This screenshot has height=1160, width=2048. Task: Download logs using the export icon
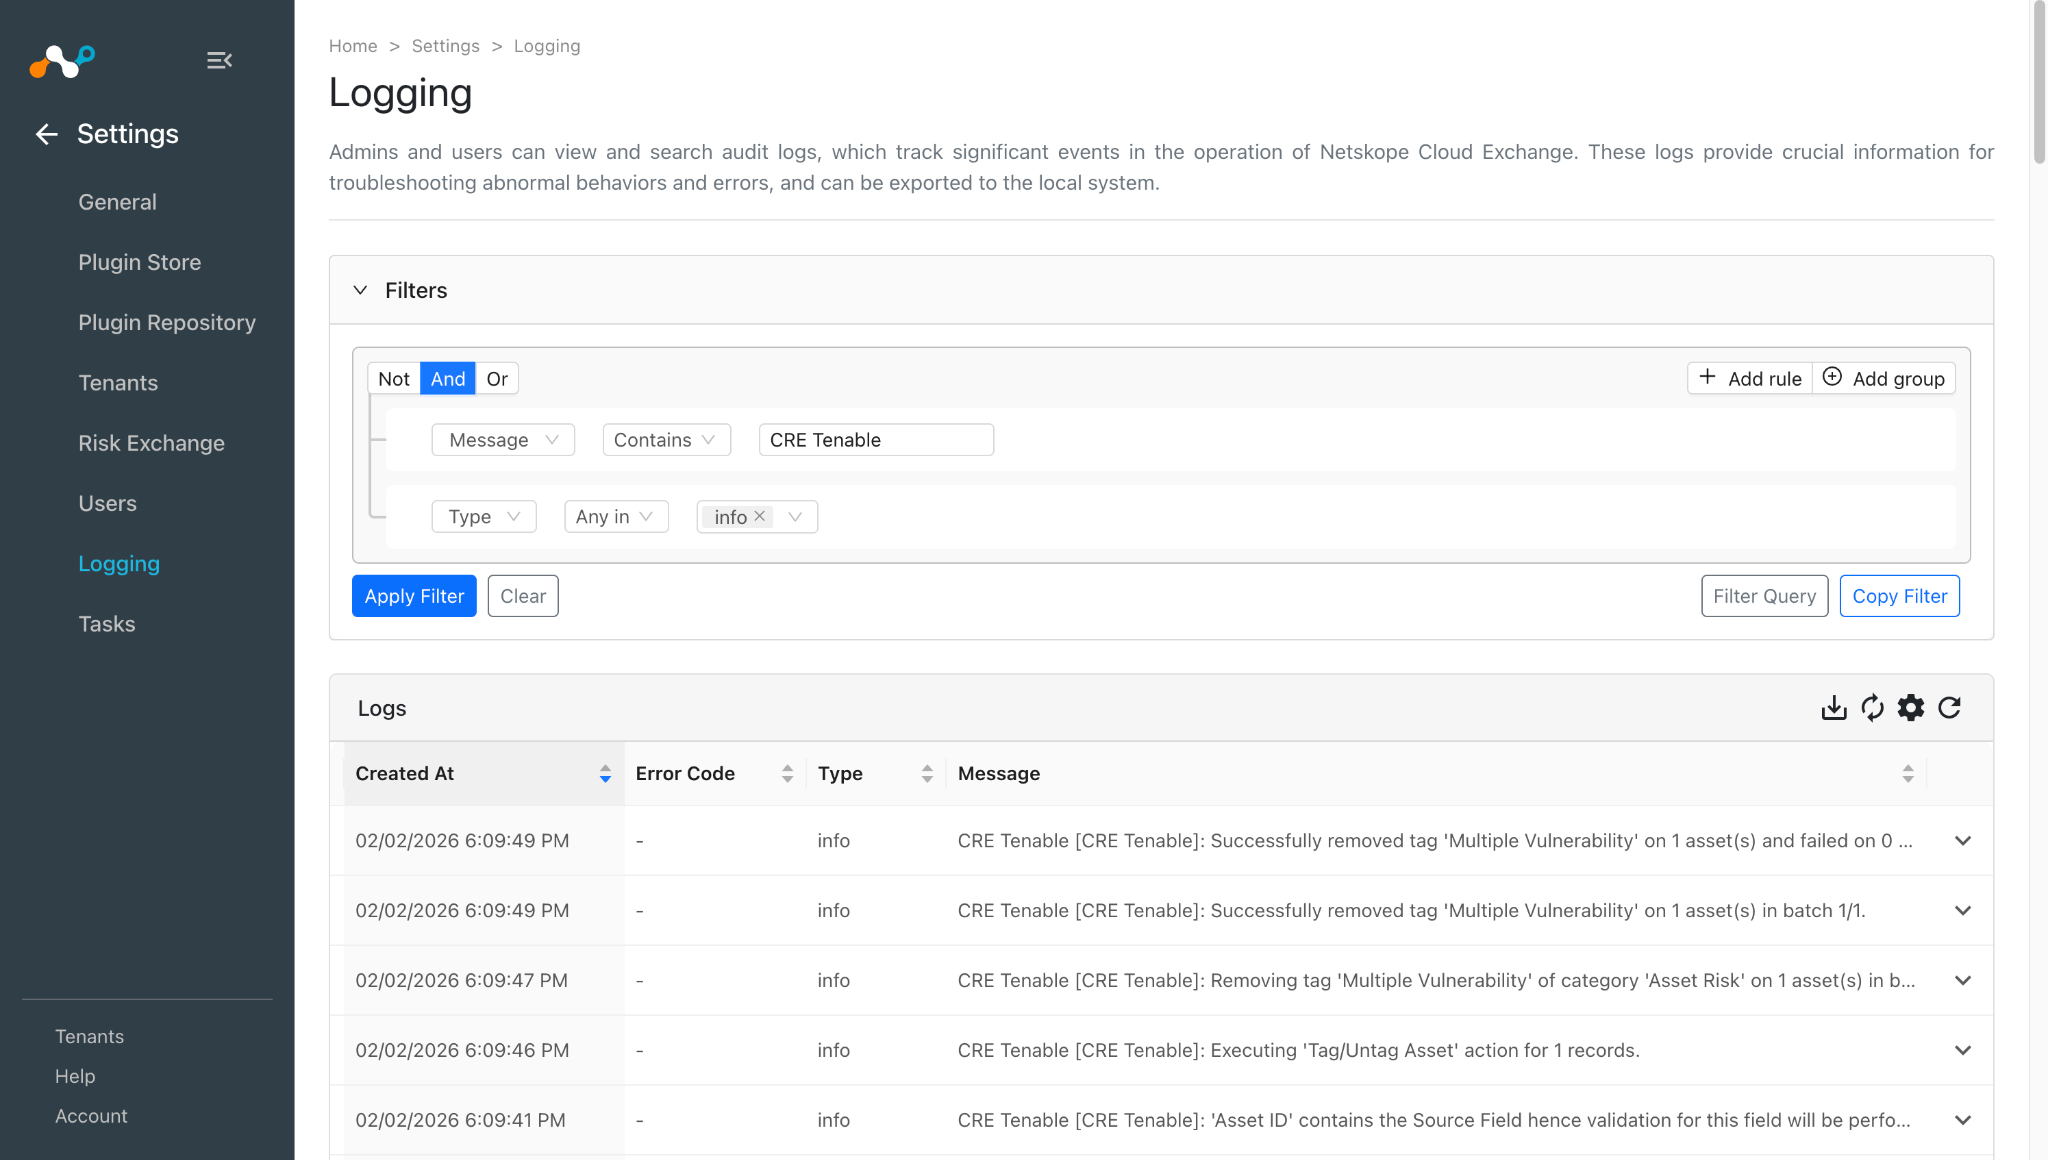click(1834, 708)
